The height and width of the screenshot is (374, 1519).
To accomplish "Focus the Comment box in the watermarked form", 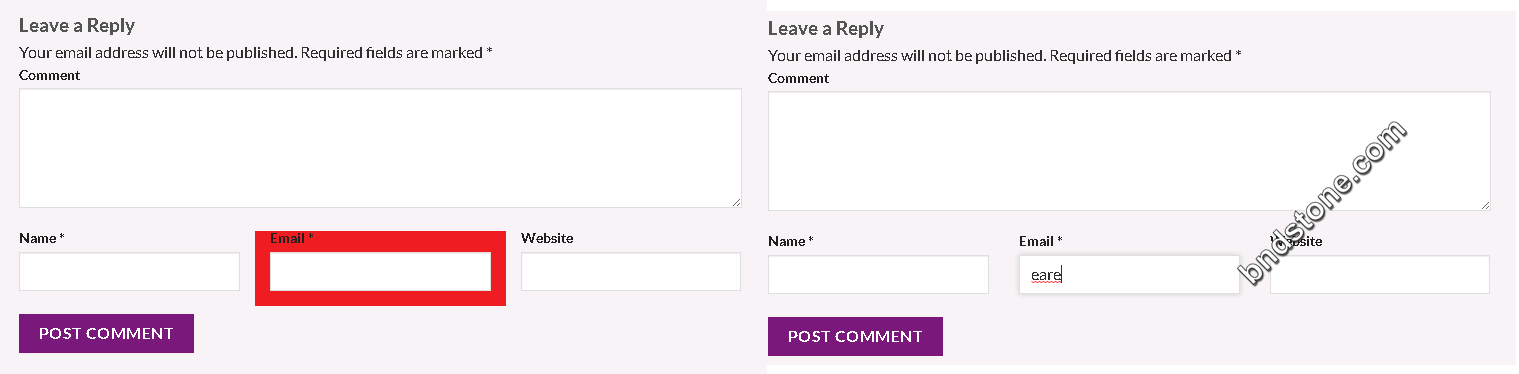I will [1129, 151].
